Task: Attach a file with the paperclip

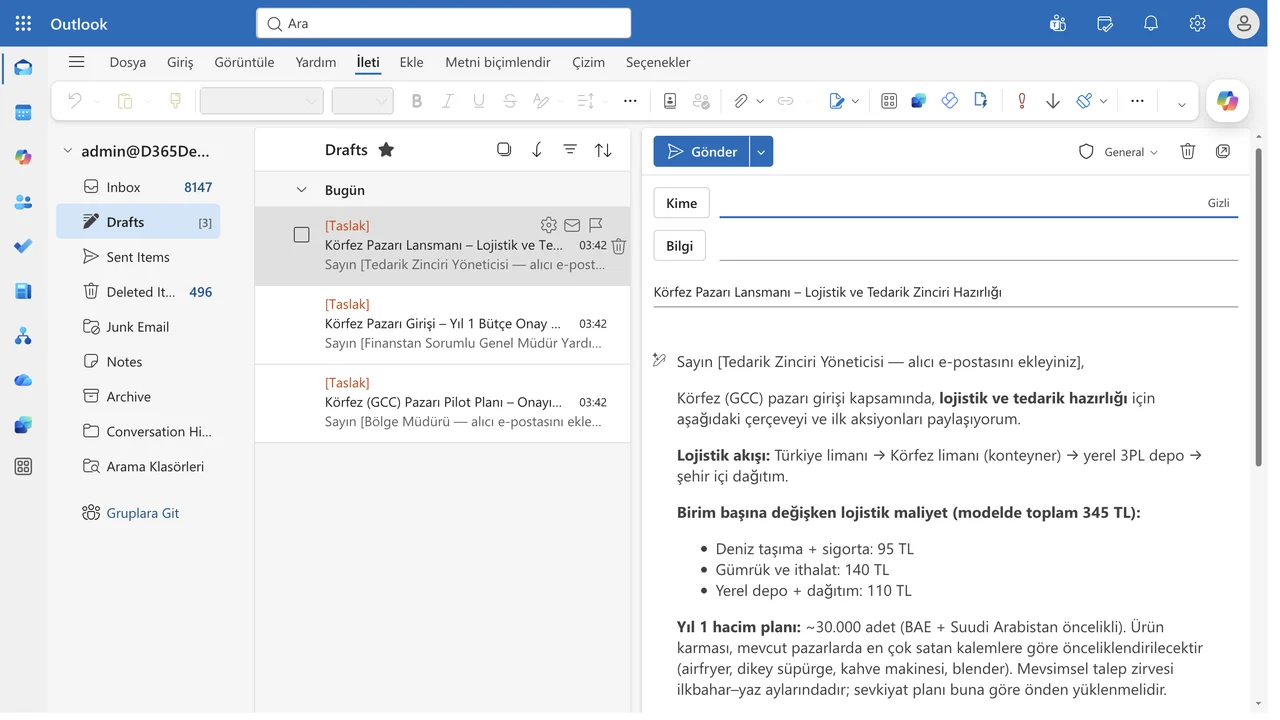Action: tap(741, 101)
